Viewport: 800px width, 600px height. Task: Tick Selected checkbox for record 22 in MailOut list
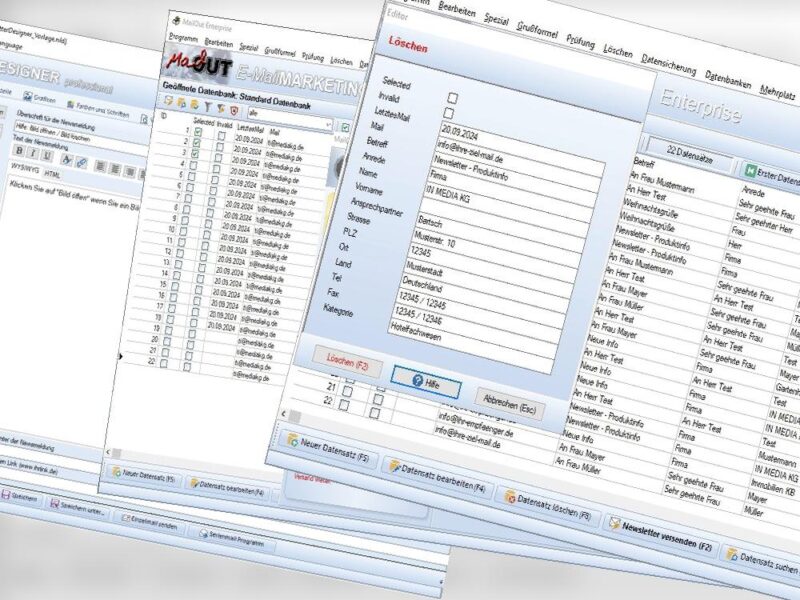(164, 363)
